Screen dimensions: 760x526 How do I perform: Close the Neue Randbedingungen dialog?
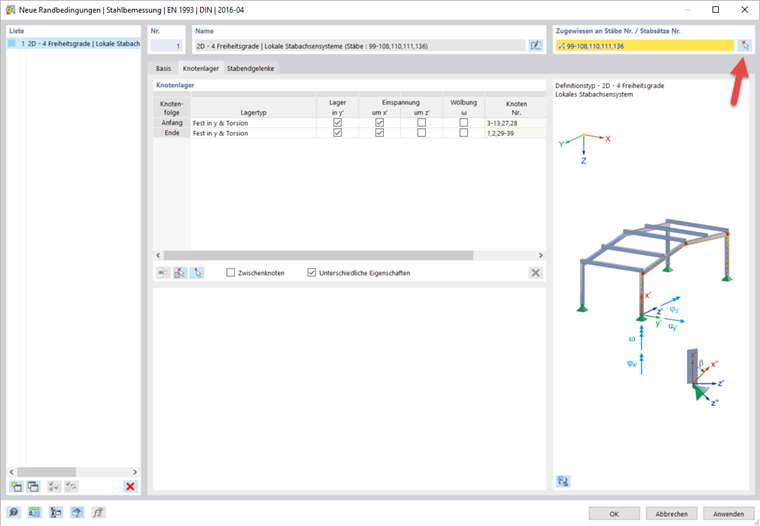pos(745,10)
